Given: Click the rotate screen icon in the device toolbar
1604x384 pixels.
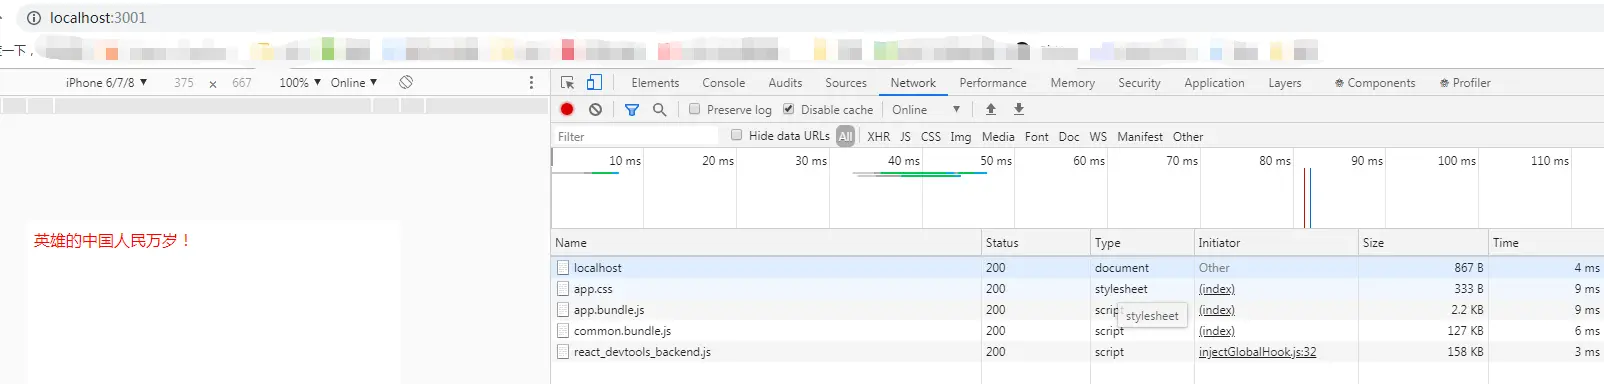Looking at the screenshot, I should (x=406, y=82).
